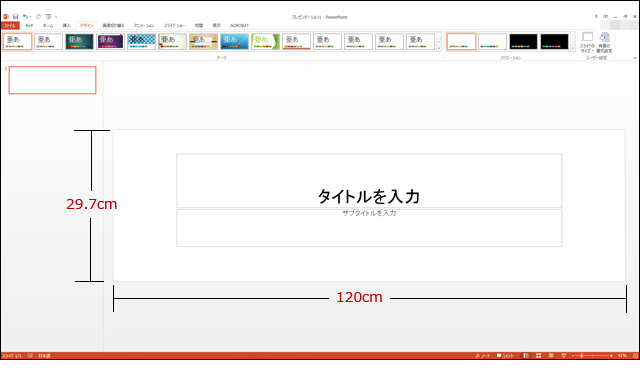Open the Customize Quick Access Toolbar arrow
The image size is (640, 376).
[56, 17]
